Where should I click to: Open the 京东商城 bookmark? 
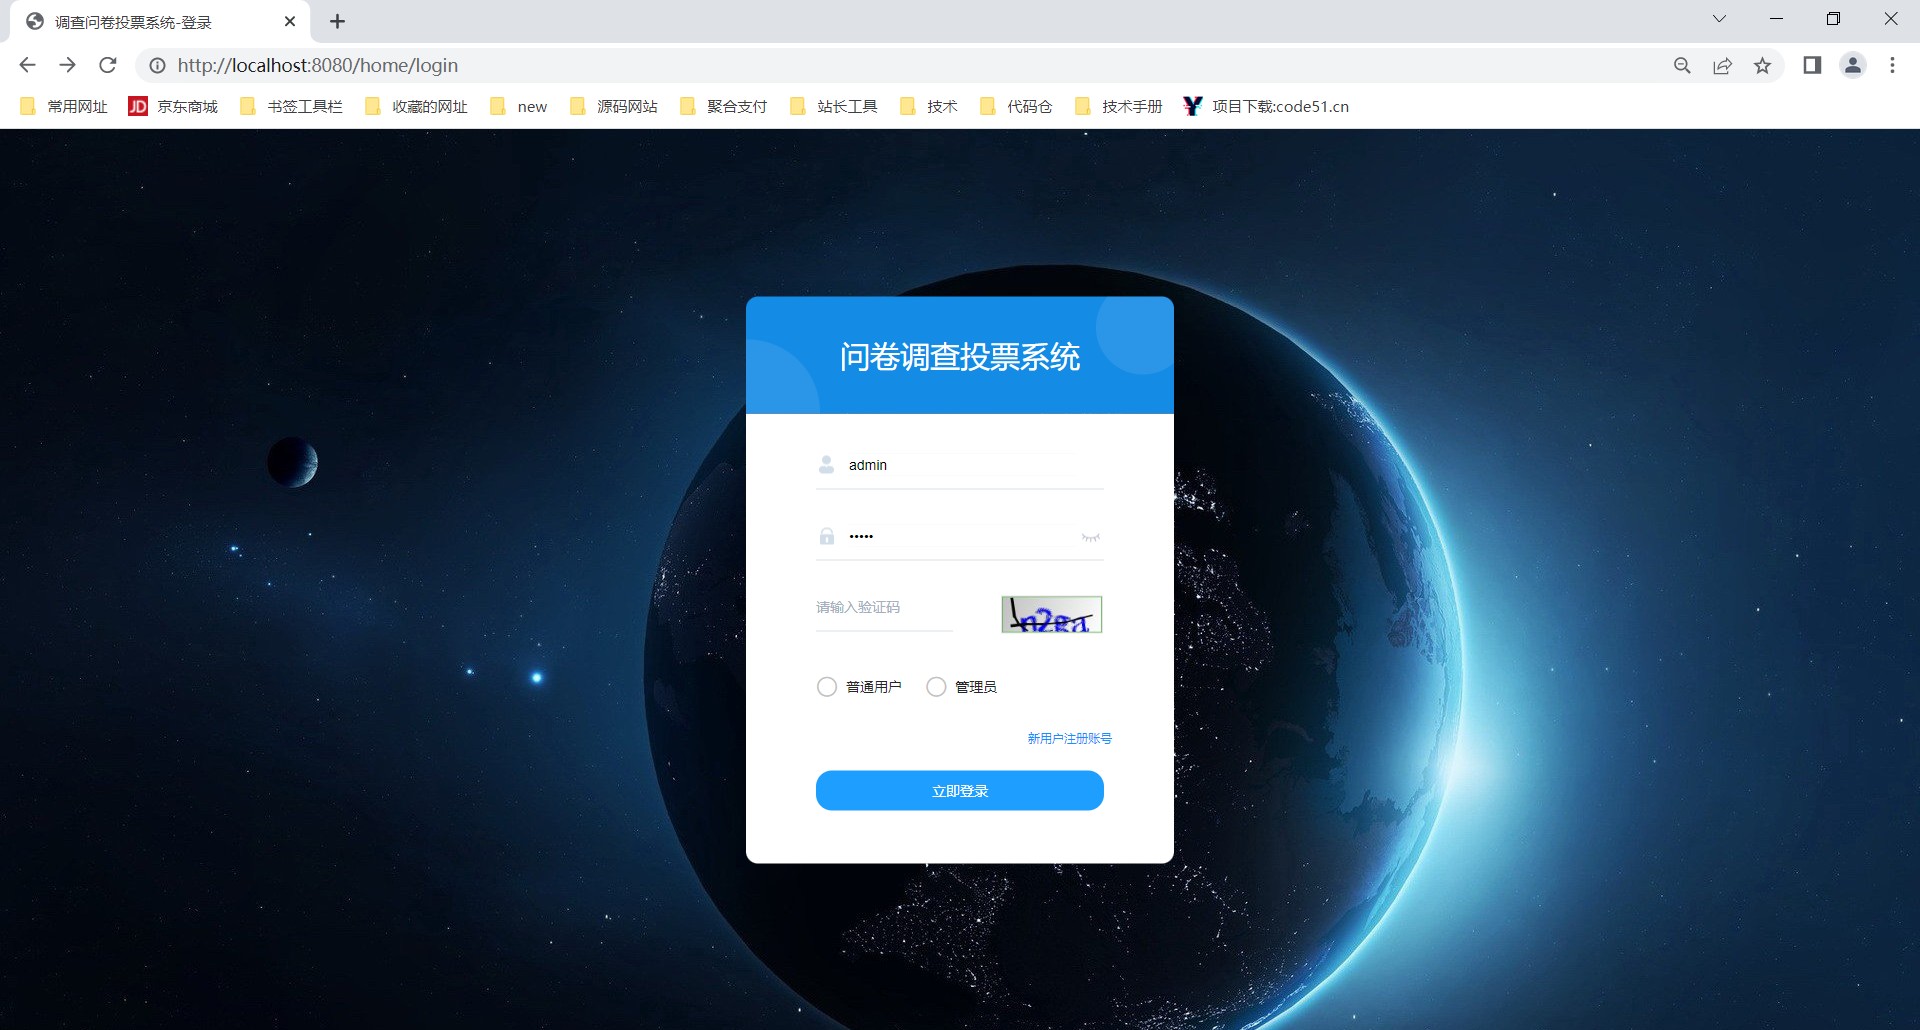point(173,106)
